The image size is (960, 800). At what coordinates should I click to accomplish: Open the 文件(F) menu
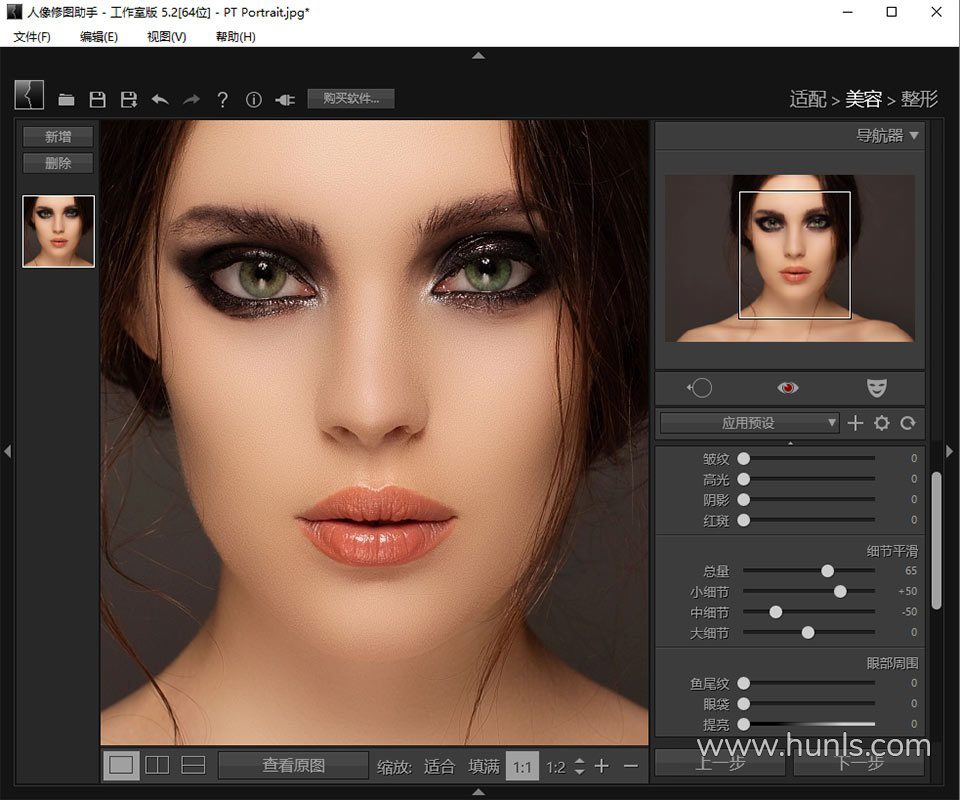(x=32, y=37)
